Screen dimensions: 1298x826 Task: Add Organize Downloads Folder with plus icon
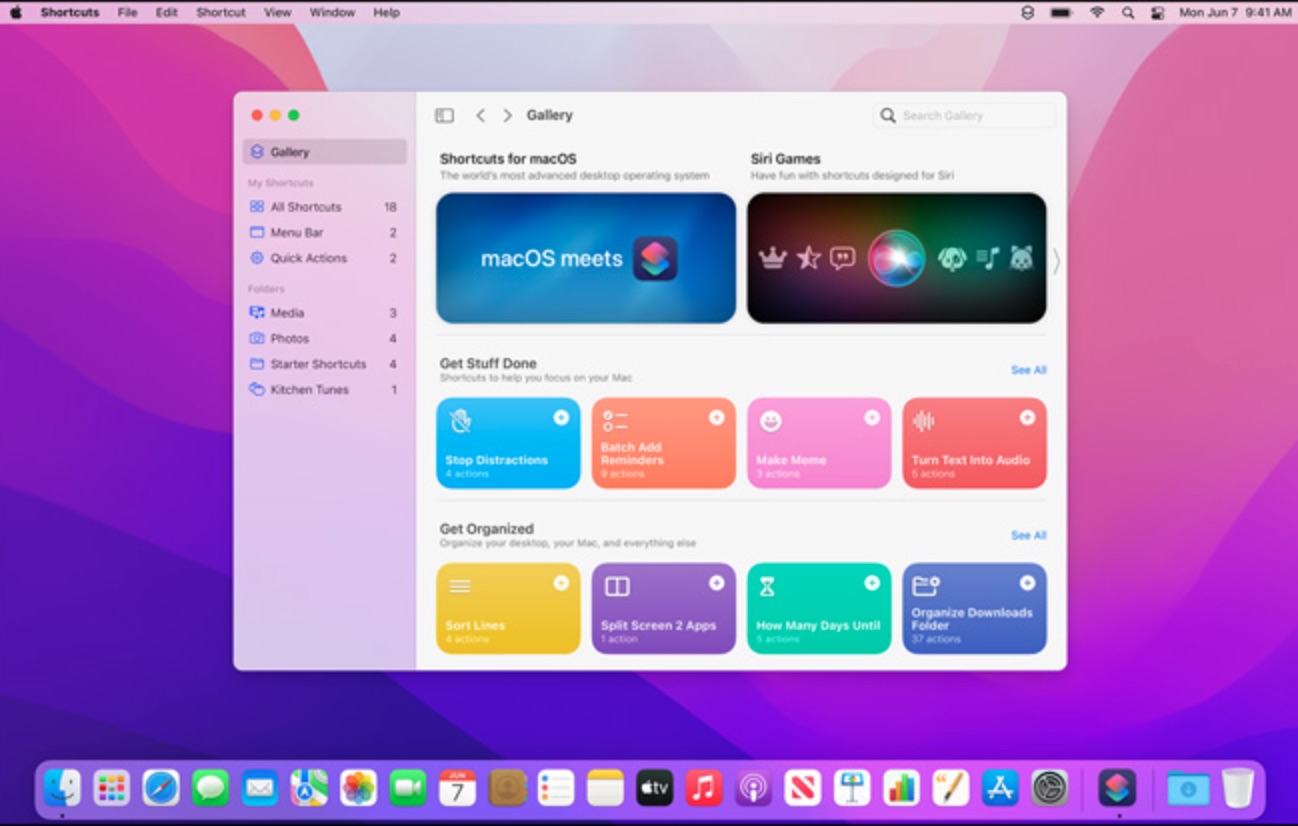coord(1027,583)
